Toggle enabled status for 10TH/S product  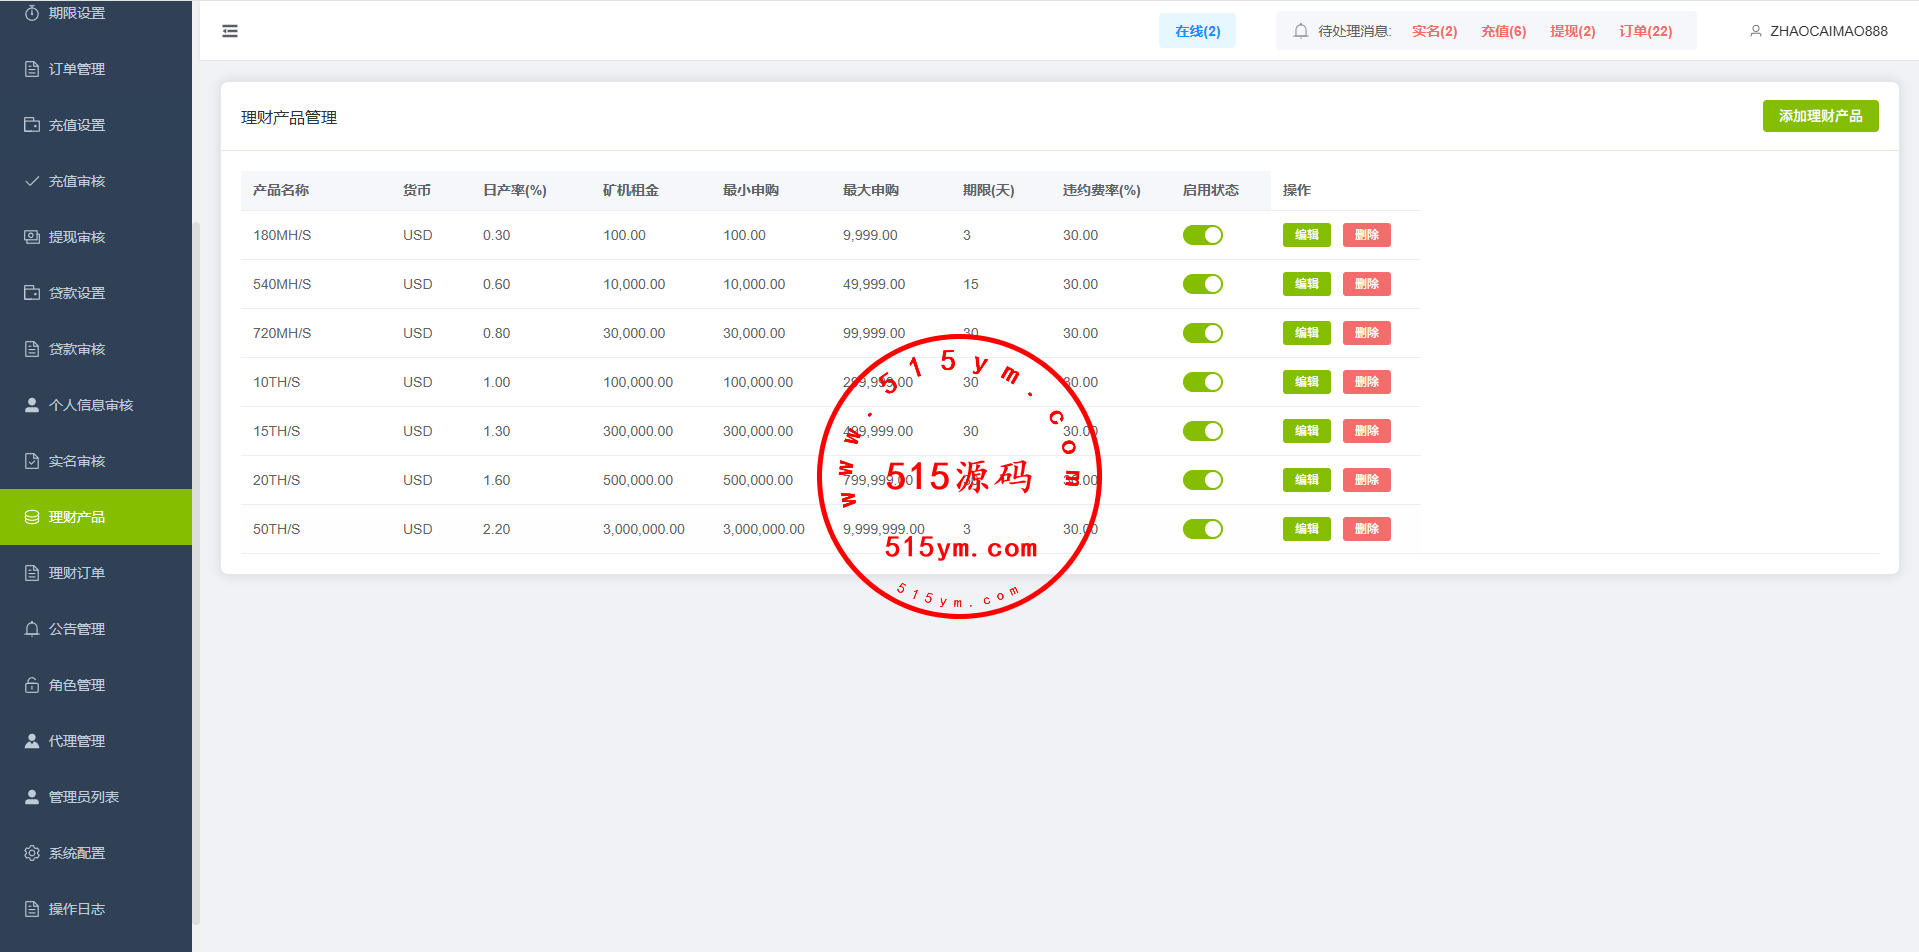[x=1202, y=382]
